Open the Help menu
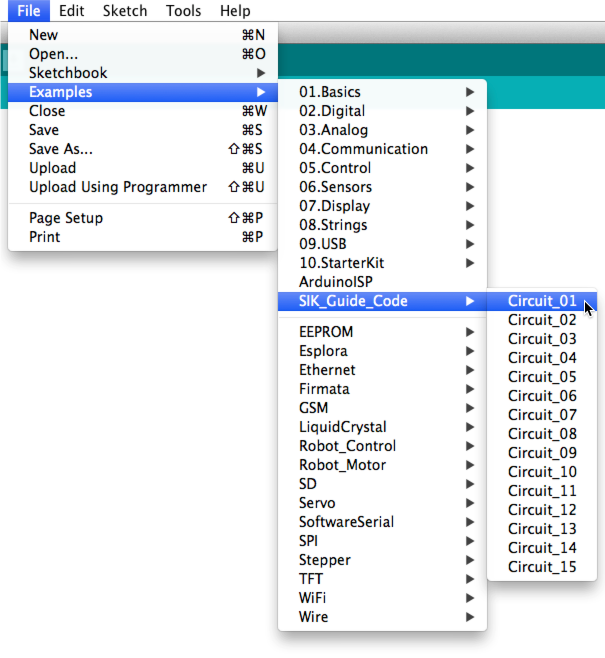The height and width of the screenshot is (658, 605). tap(235, 10)
